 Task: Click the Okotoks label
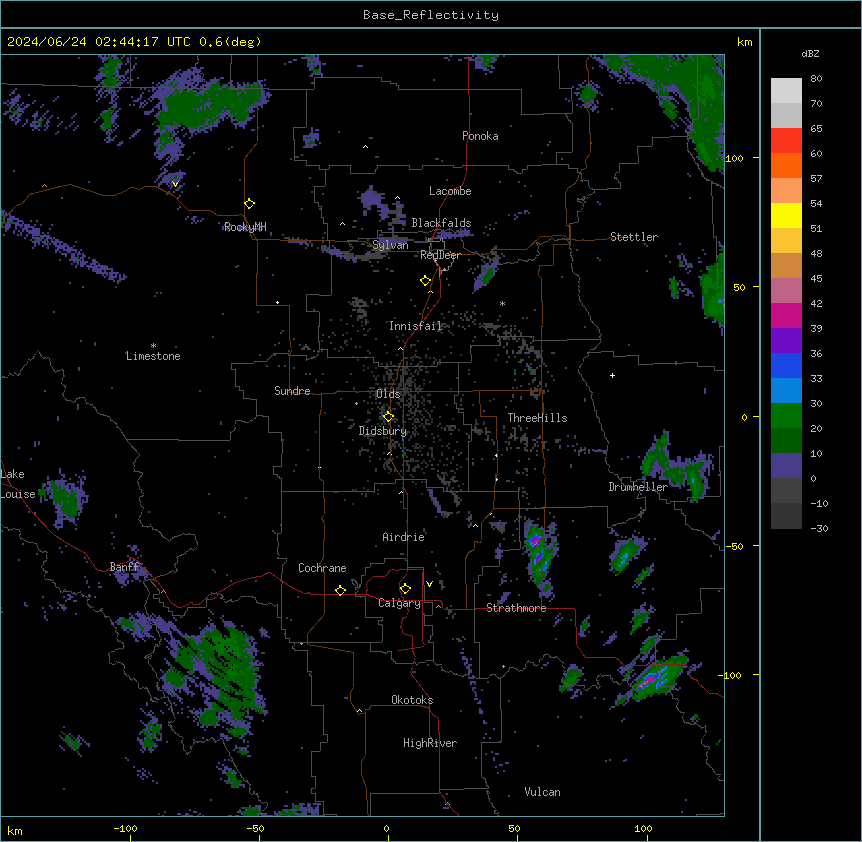(x=412, y=700)
